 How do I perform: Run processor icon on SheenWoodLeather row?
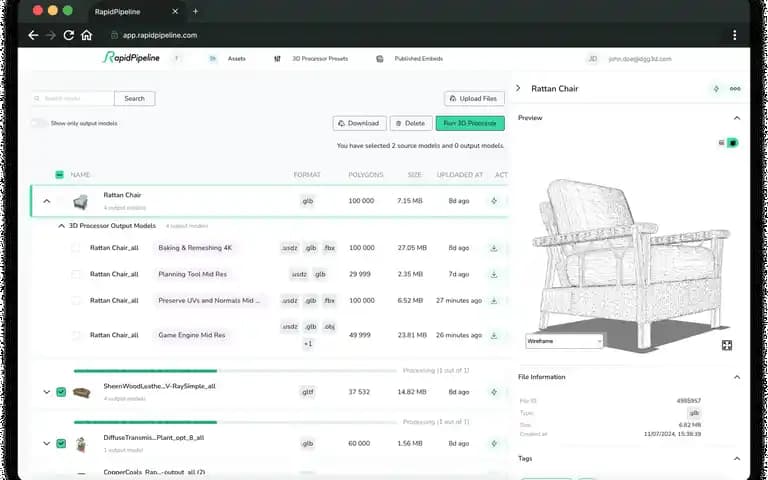pos(494,392)
